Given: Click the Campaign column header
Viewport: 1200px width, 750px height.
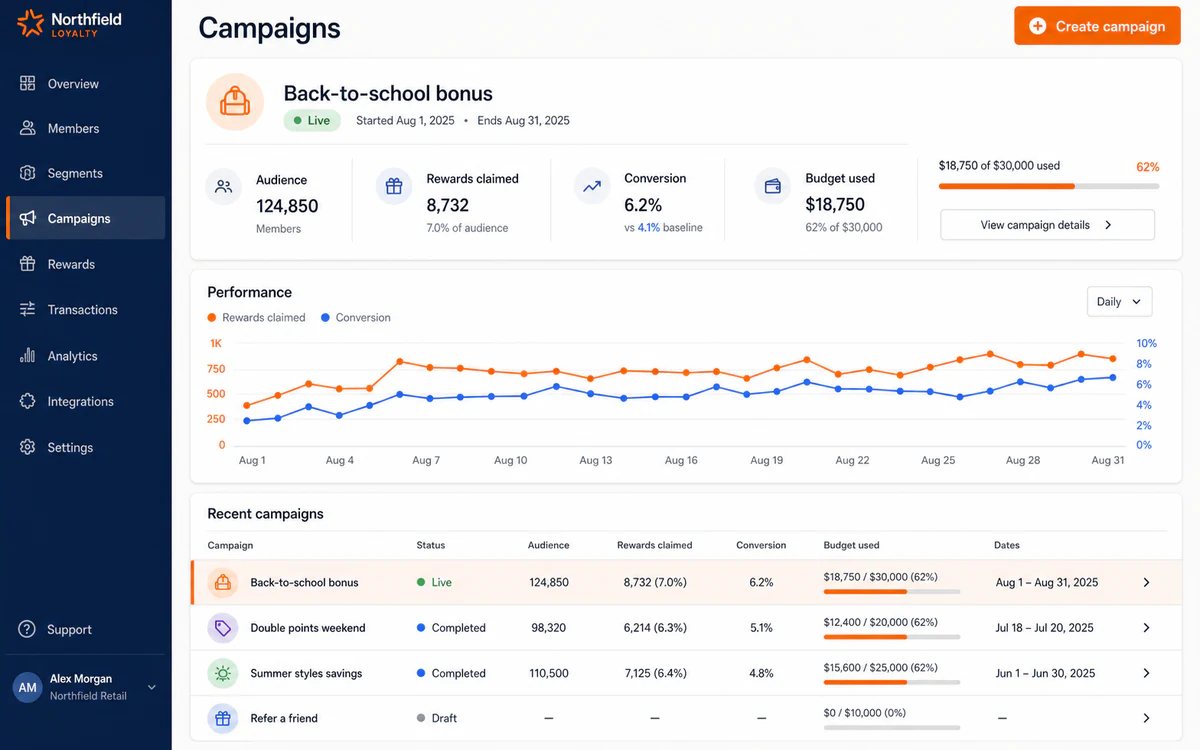Looking at the screenshot, I should [230, 545].
